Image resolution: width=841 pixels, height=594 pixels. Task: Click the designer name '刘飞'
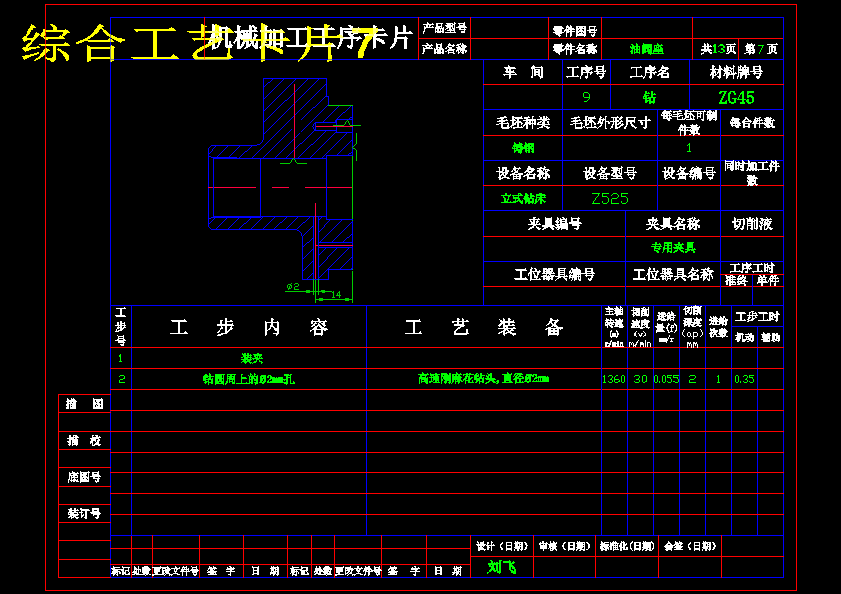502,567
